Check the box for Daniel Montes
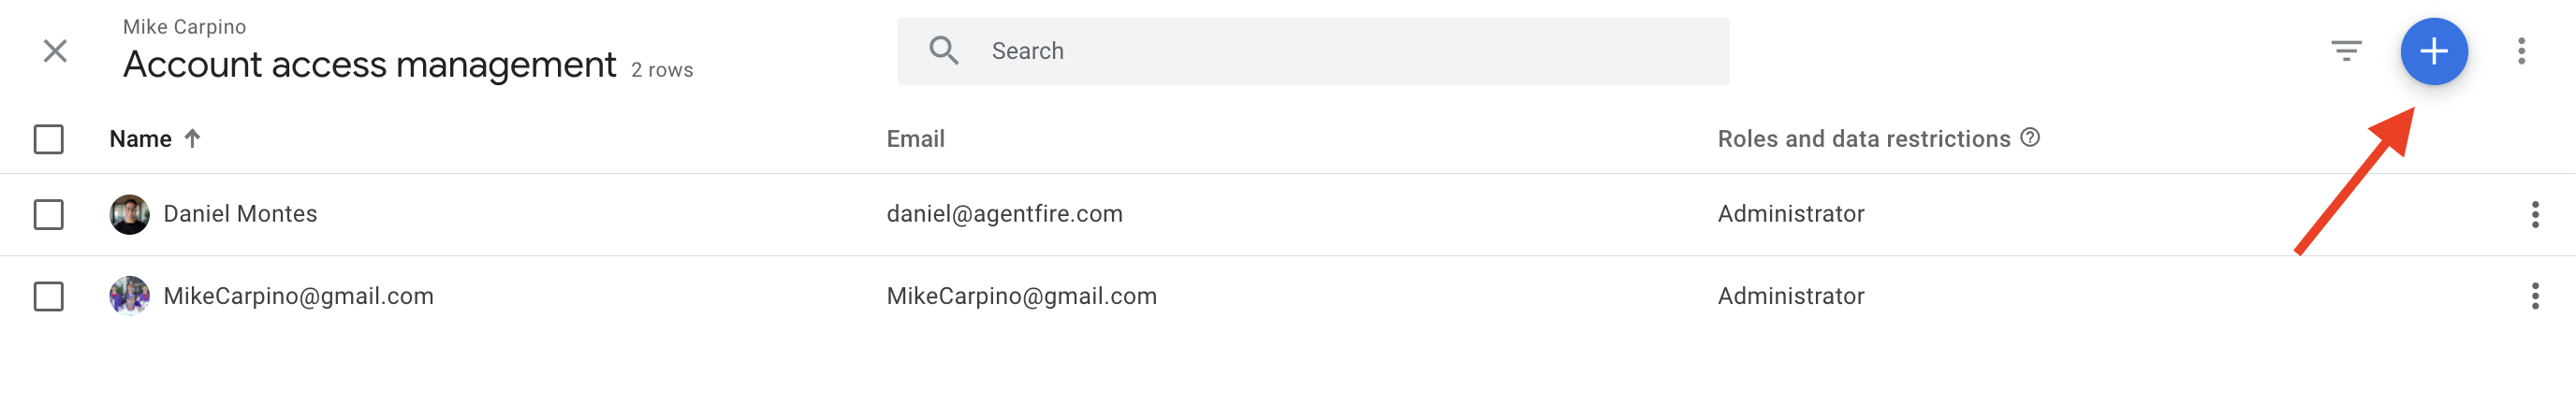 [49, 214]
